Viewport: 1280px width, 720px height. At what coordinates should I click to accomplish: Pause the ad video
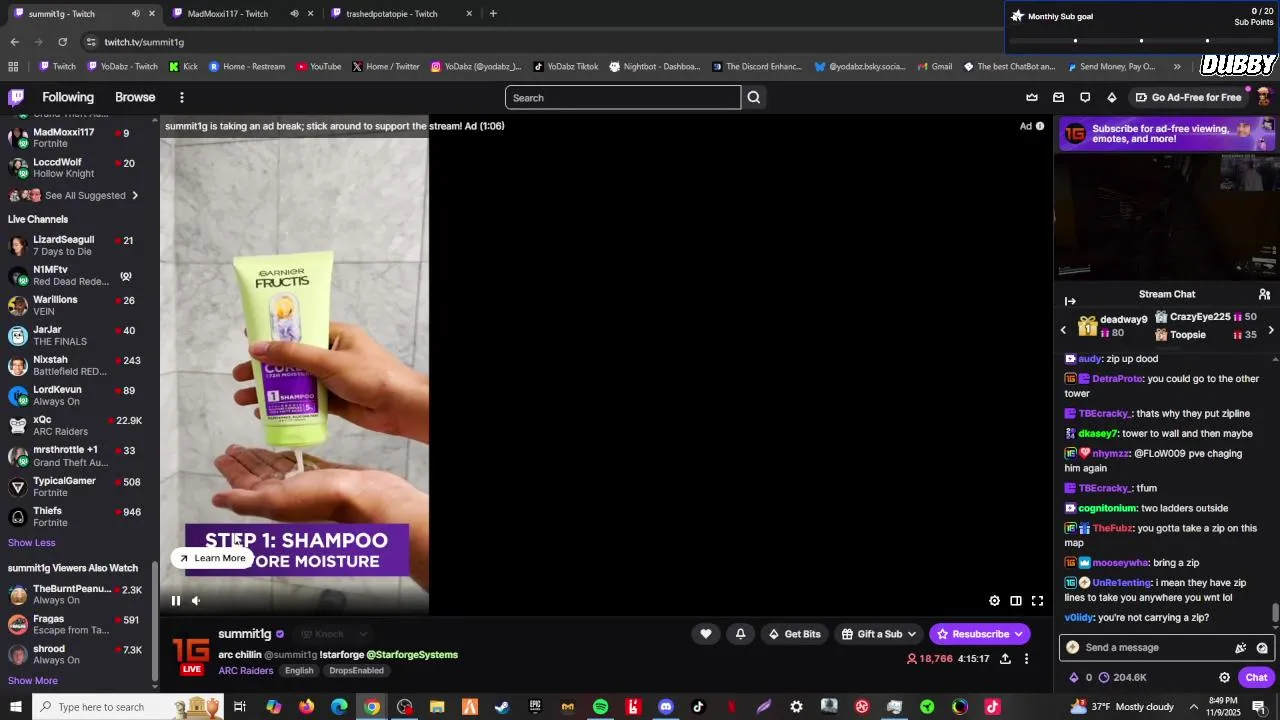tap(175, 601)
